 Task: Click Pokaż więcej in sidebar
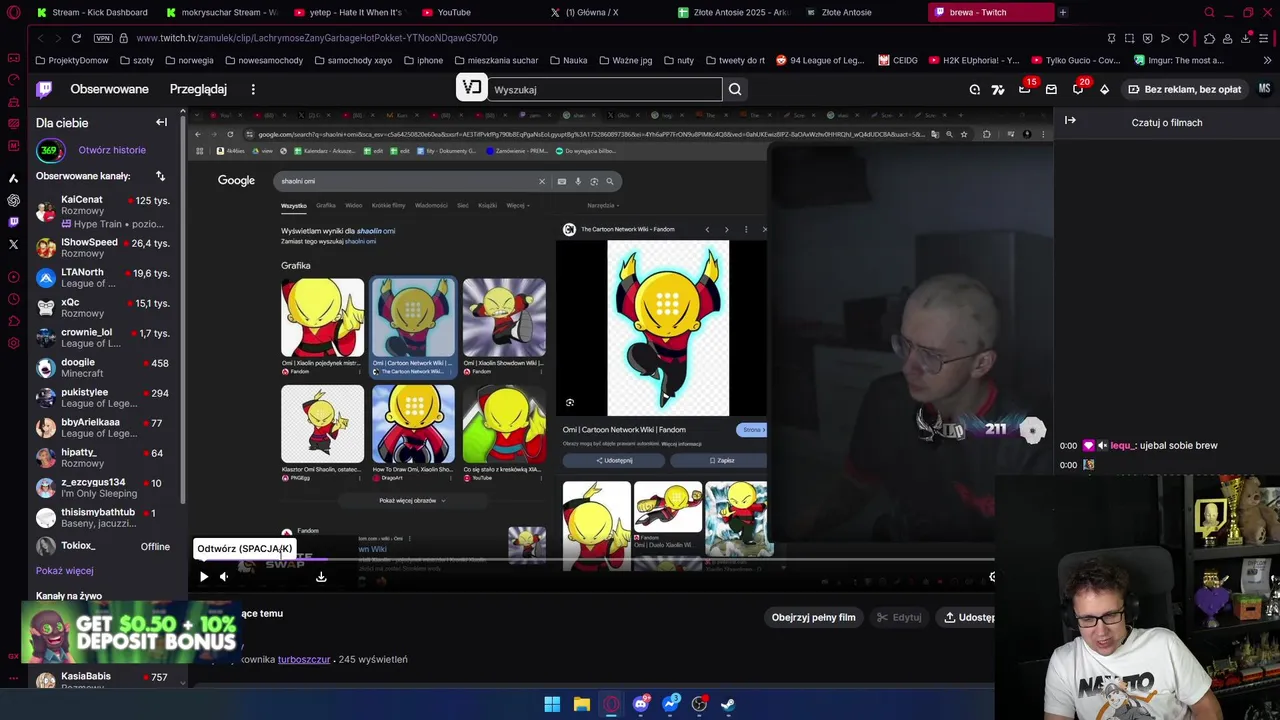point(65,571)
